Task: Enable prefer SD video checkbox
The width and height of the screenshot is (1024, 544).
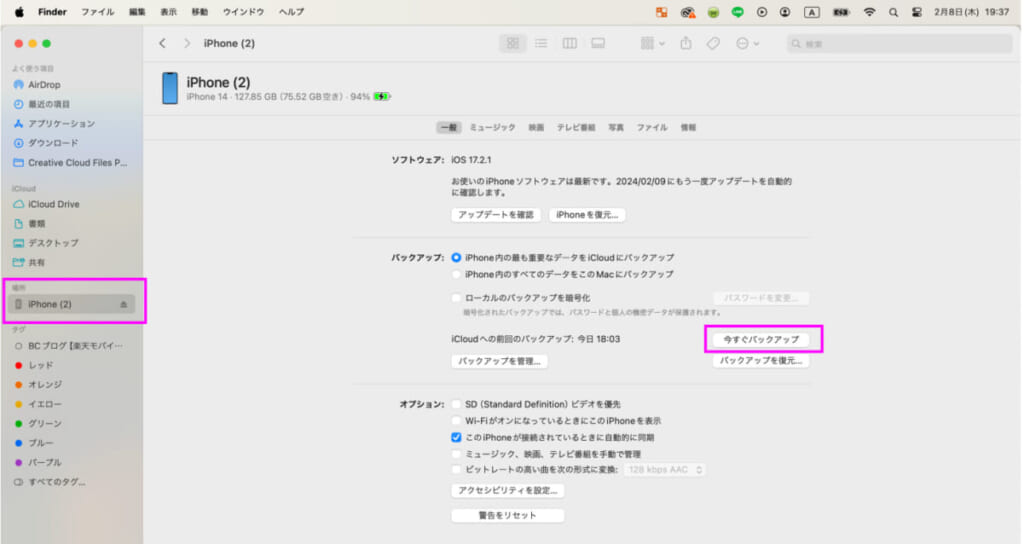Action: (x=456, y=404)
